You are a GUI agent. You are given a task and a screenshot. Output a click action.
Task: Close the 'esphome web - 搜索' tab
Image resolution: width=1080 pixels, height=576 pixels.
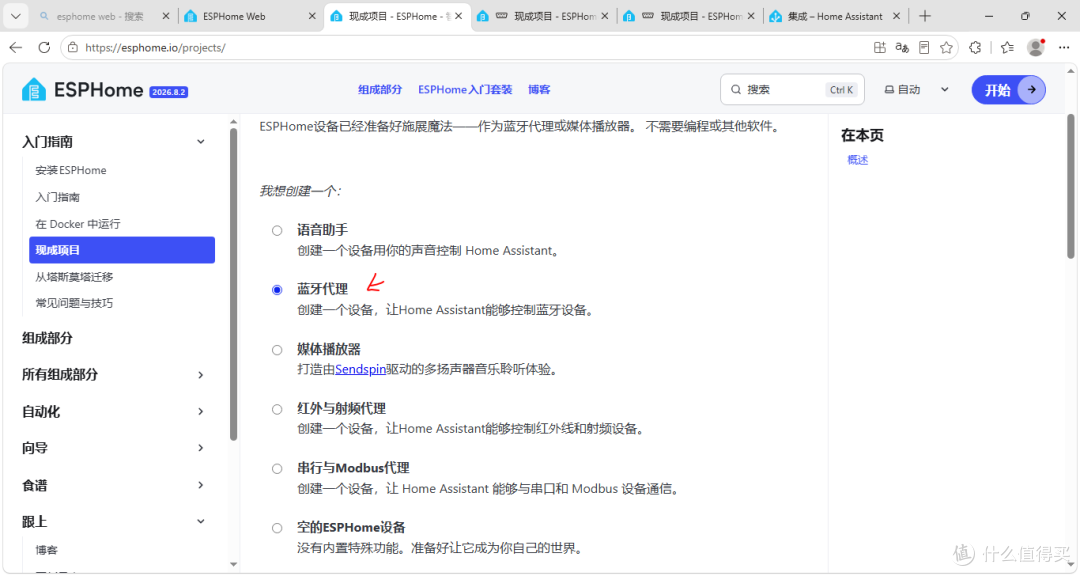[x=166, y=16]
